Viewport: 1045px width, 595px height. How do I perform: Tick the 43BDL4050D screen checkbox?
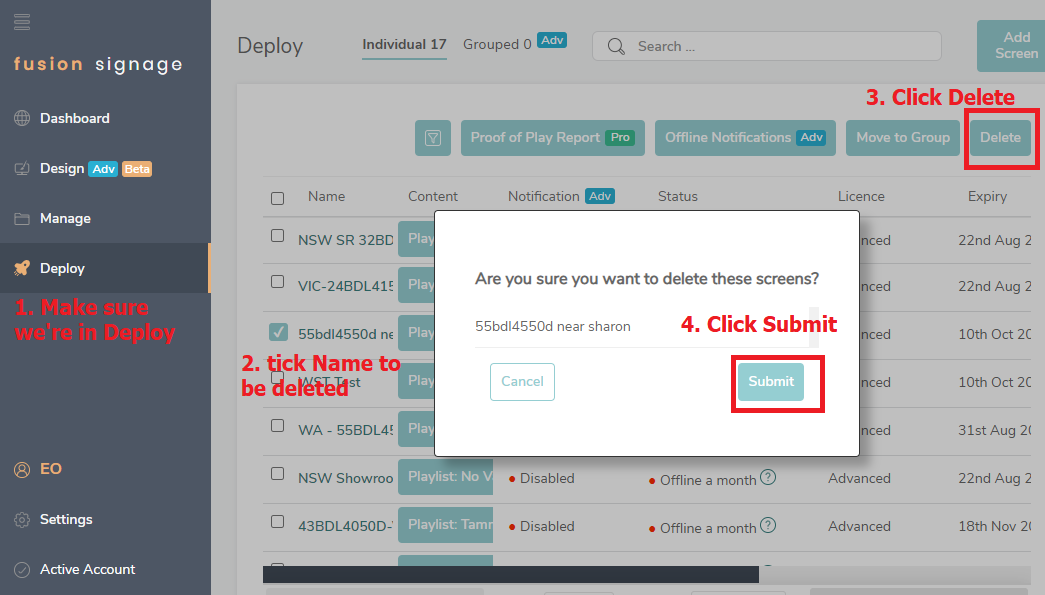(x=278, y=521)
